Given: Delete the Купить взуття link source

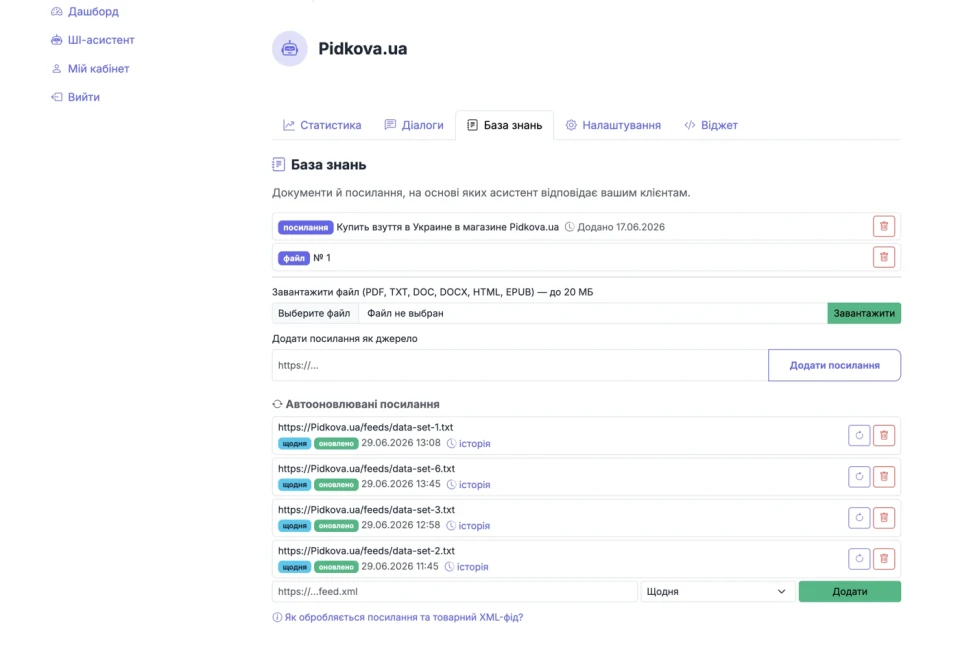Looking at the screenshot, I should (x=883, y=226).
